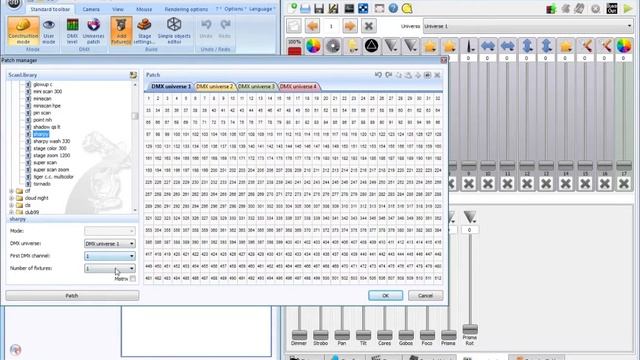Open the DMX universe dropdown in Patch manager

pyautogui.click(x=110, y=244)
